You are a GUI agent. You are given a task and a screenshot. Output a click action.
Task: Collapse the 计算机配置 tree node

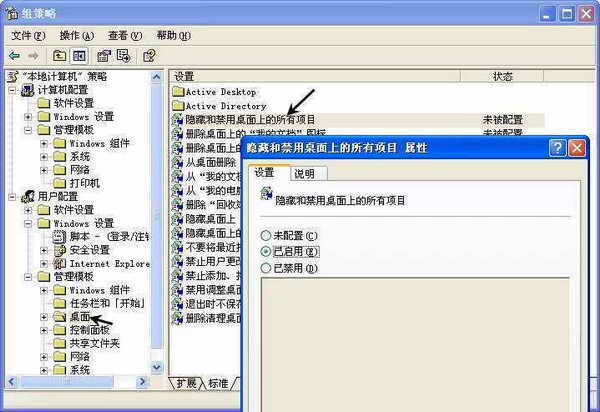point(13,89)
